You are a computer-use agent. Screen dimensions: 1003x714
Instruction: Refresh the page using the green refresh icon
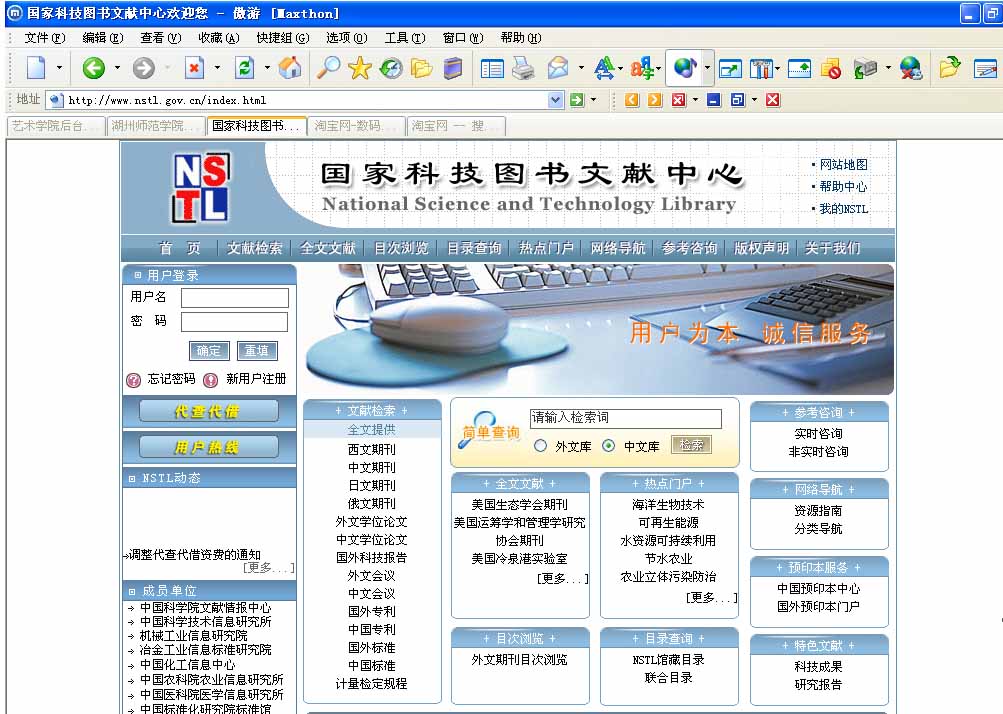[244, 67]
